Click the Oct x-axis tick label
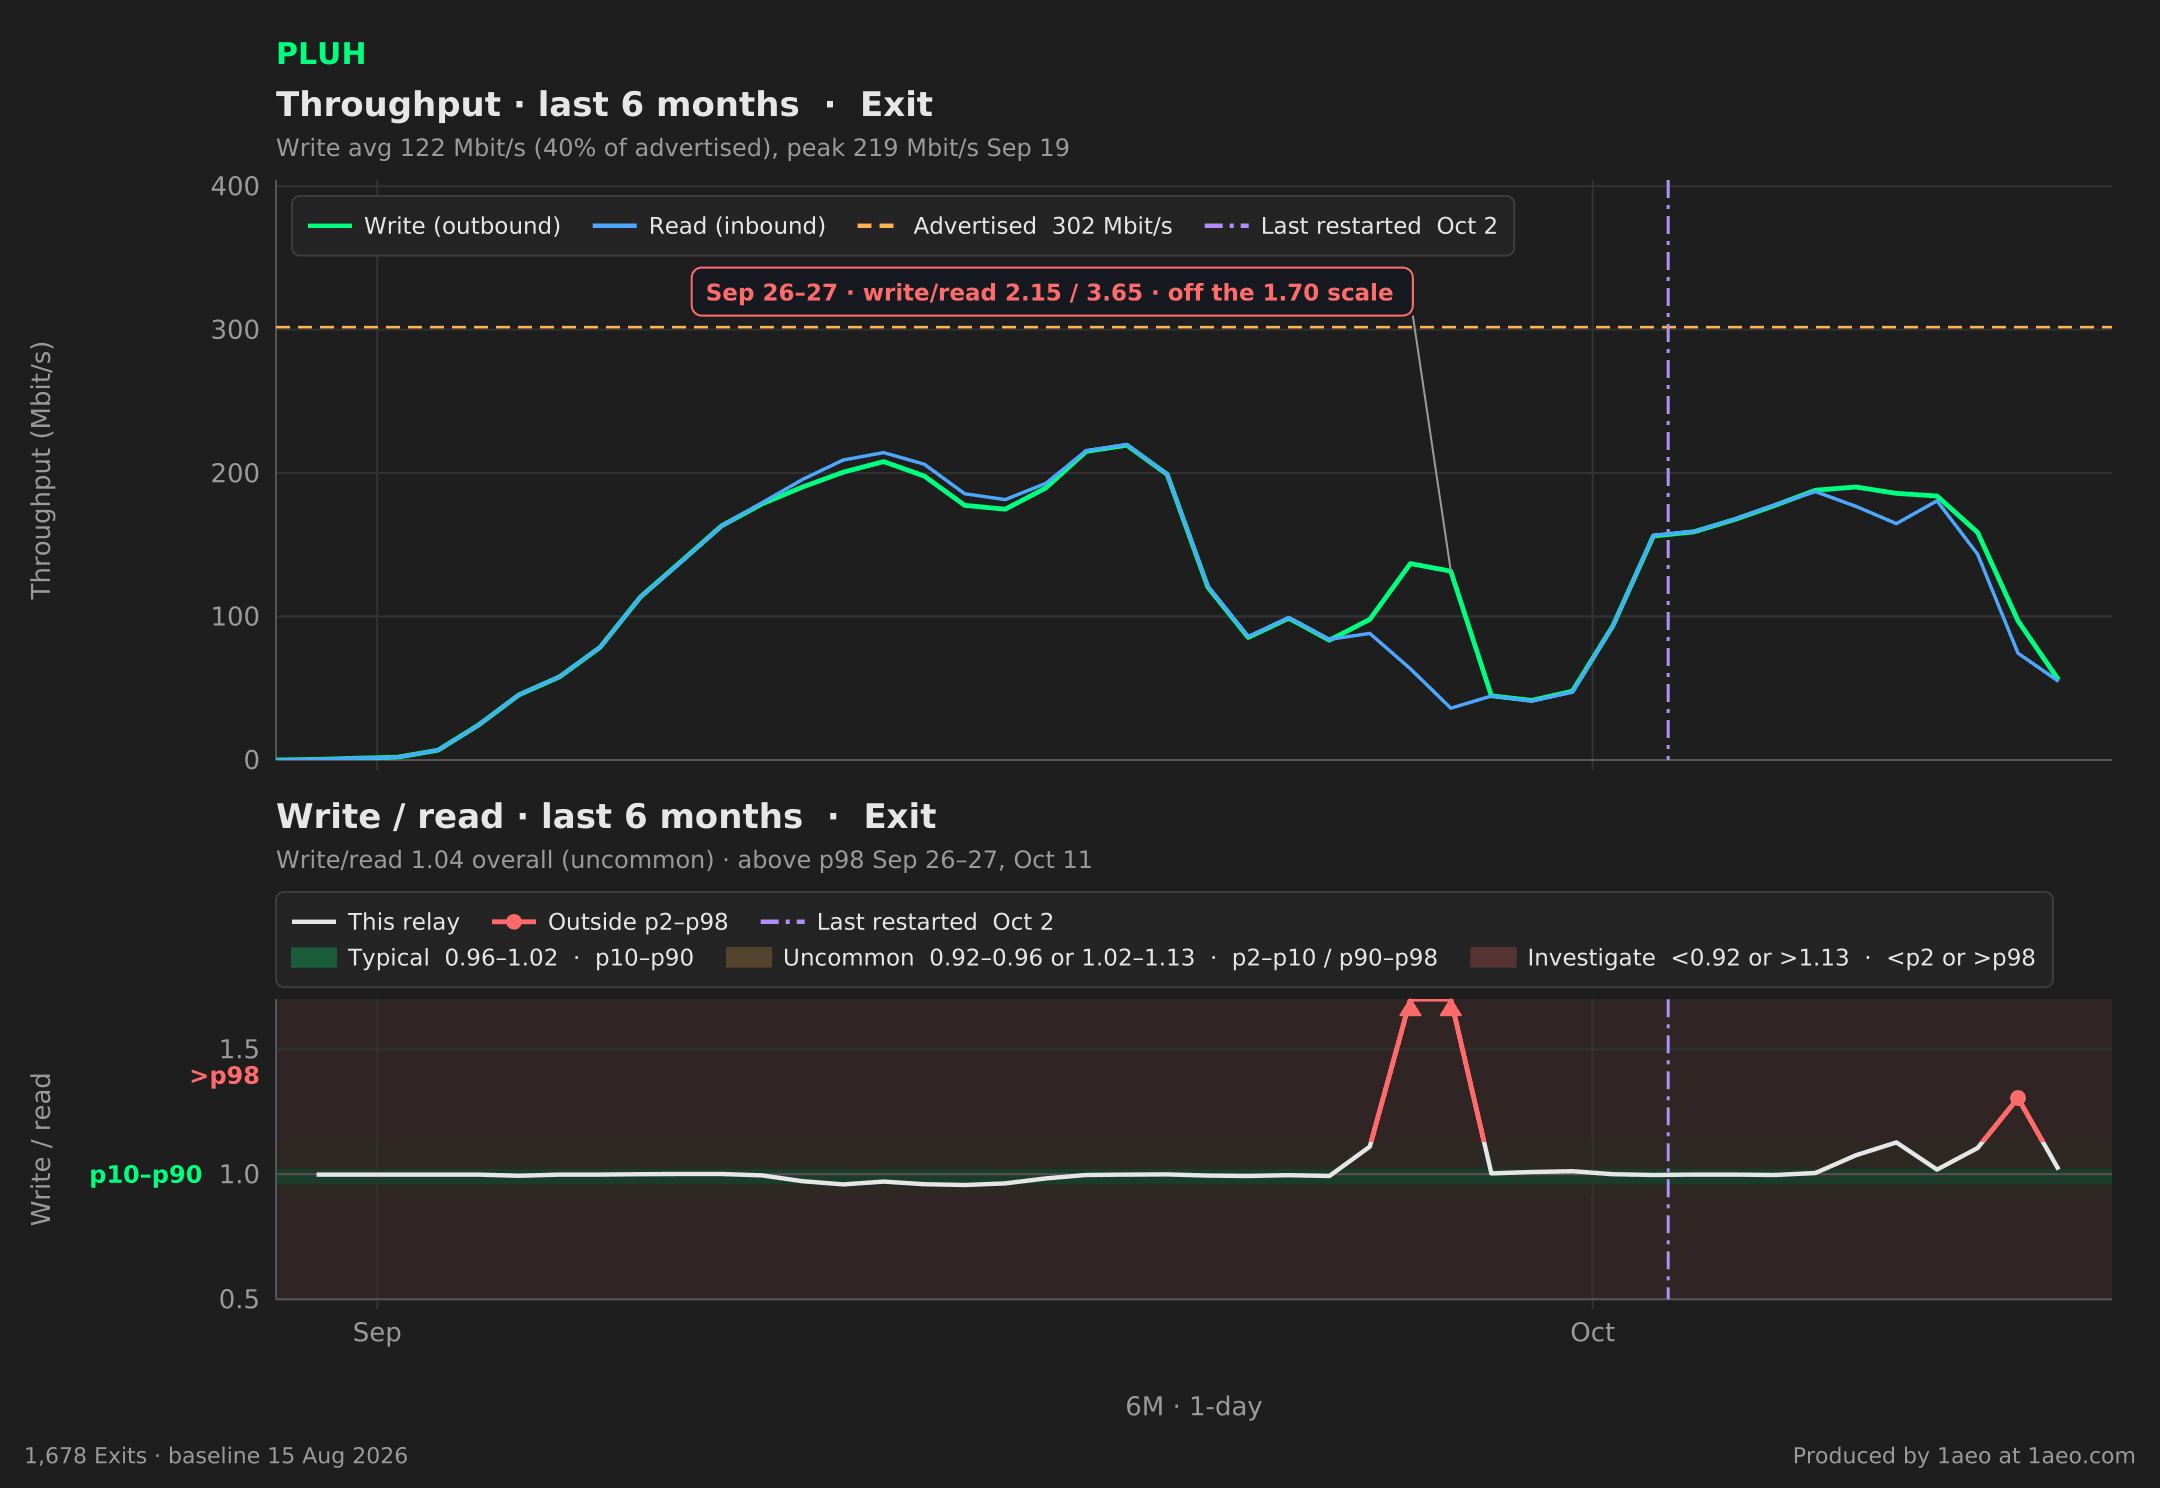This screenshot has height=1488, width=2160. [x=1593, y=1333]
